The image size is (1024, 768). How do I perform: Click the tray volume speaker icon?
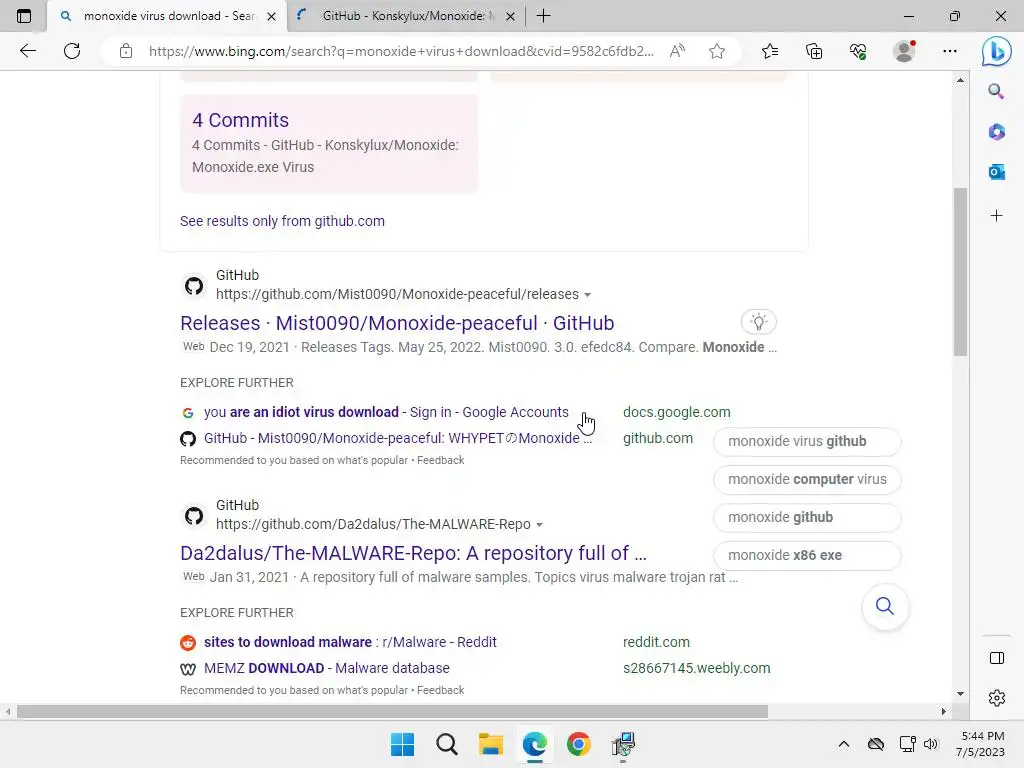(x=931, y=744)
